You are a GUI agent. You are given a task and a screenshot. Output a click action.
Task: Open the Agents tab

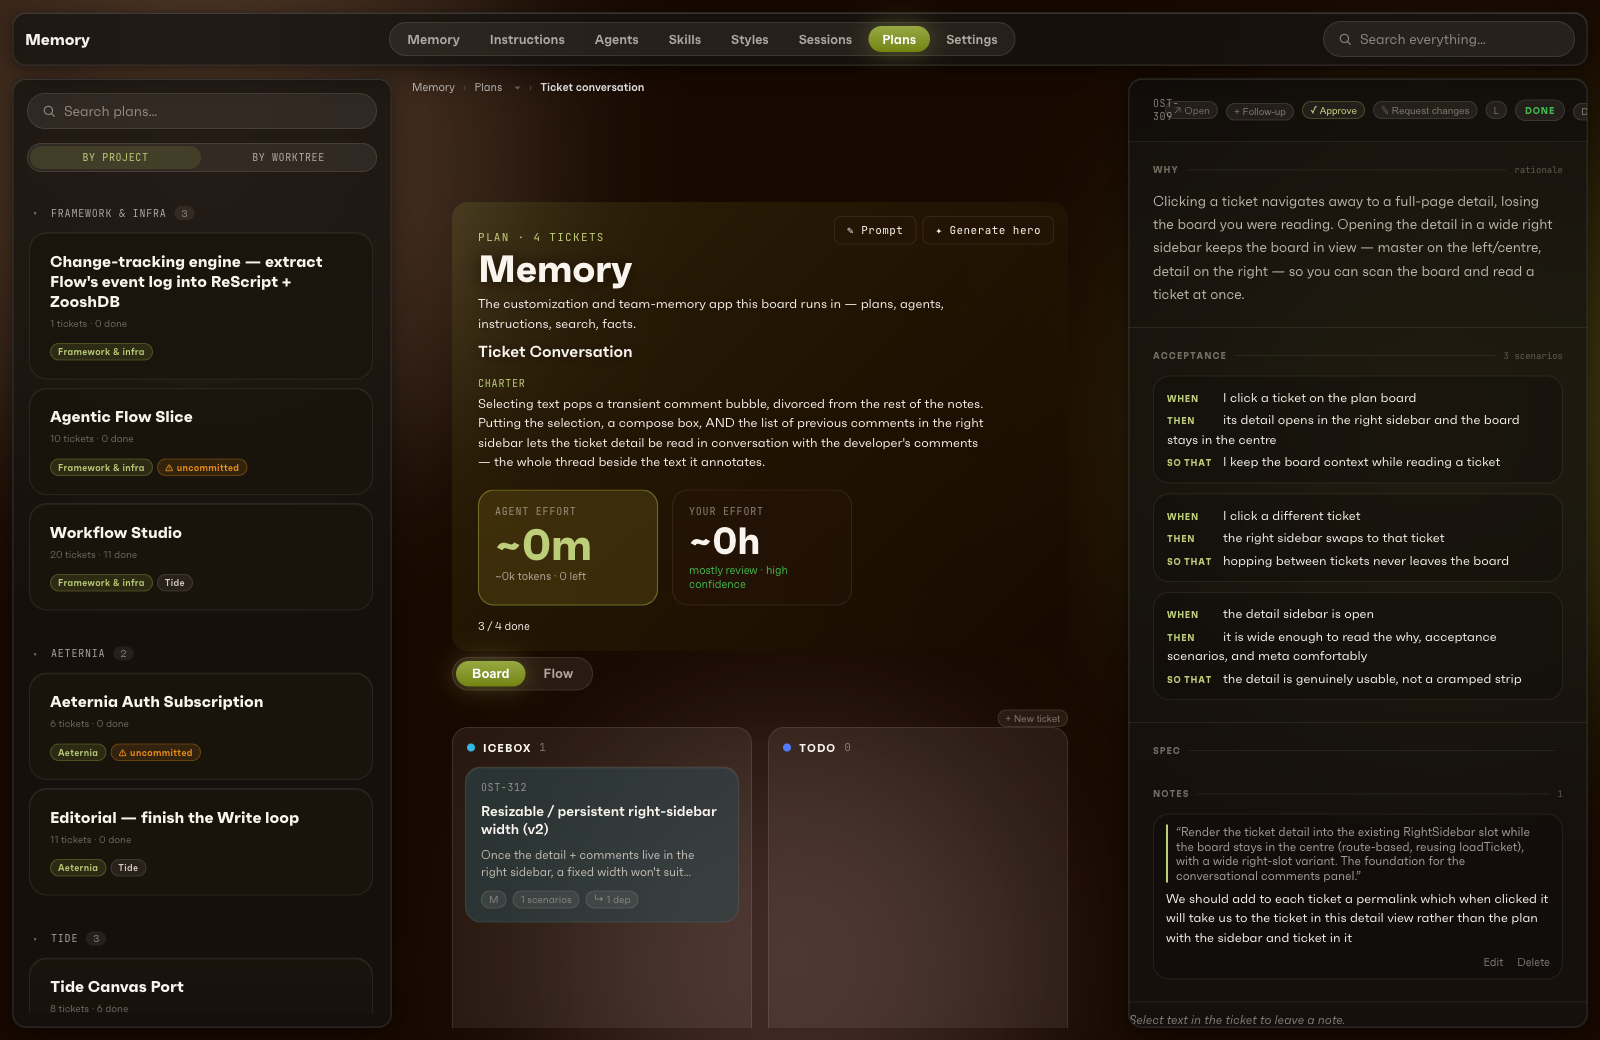point(616,40)
